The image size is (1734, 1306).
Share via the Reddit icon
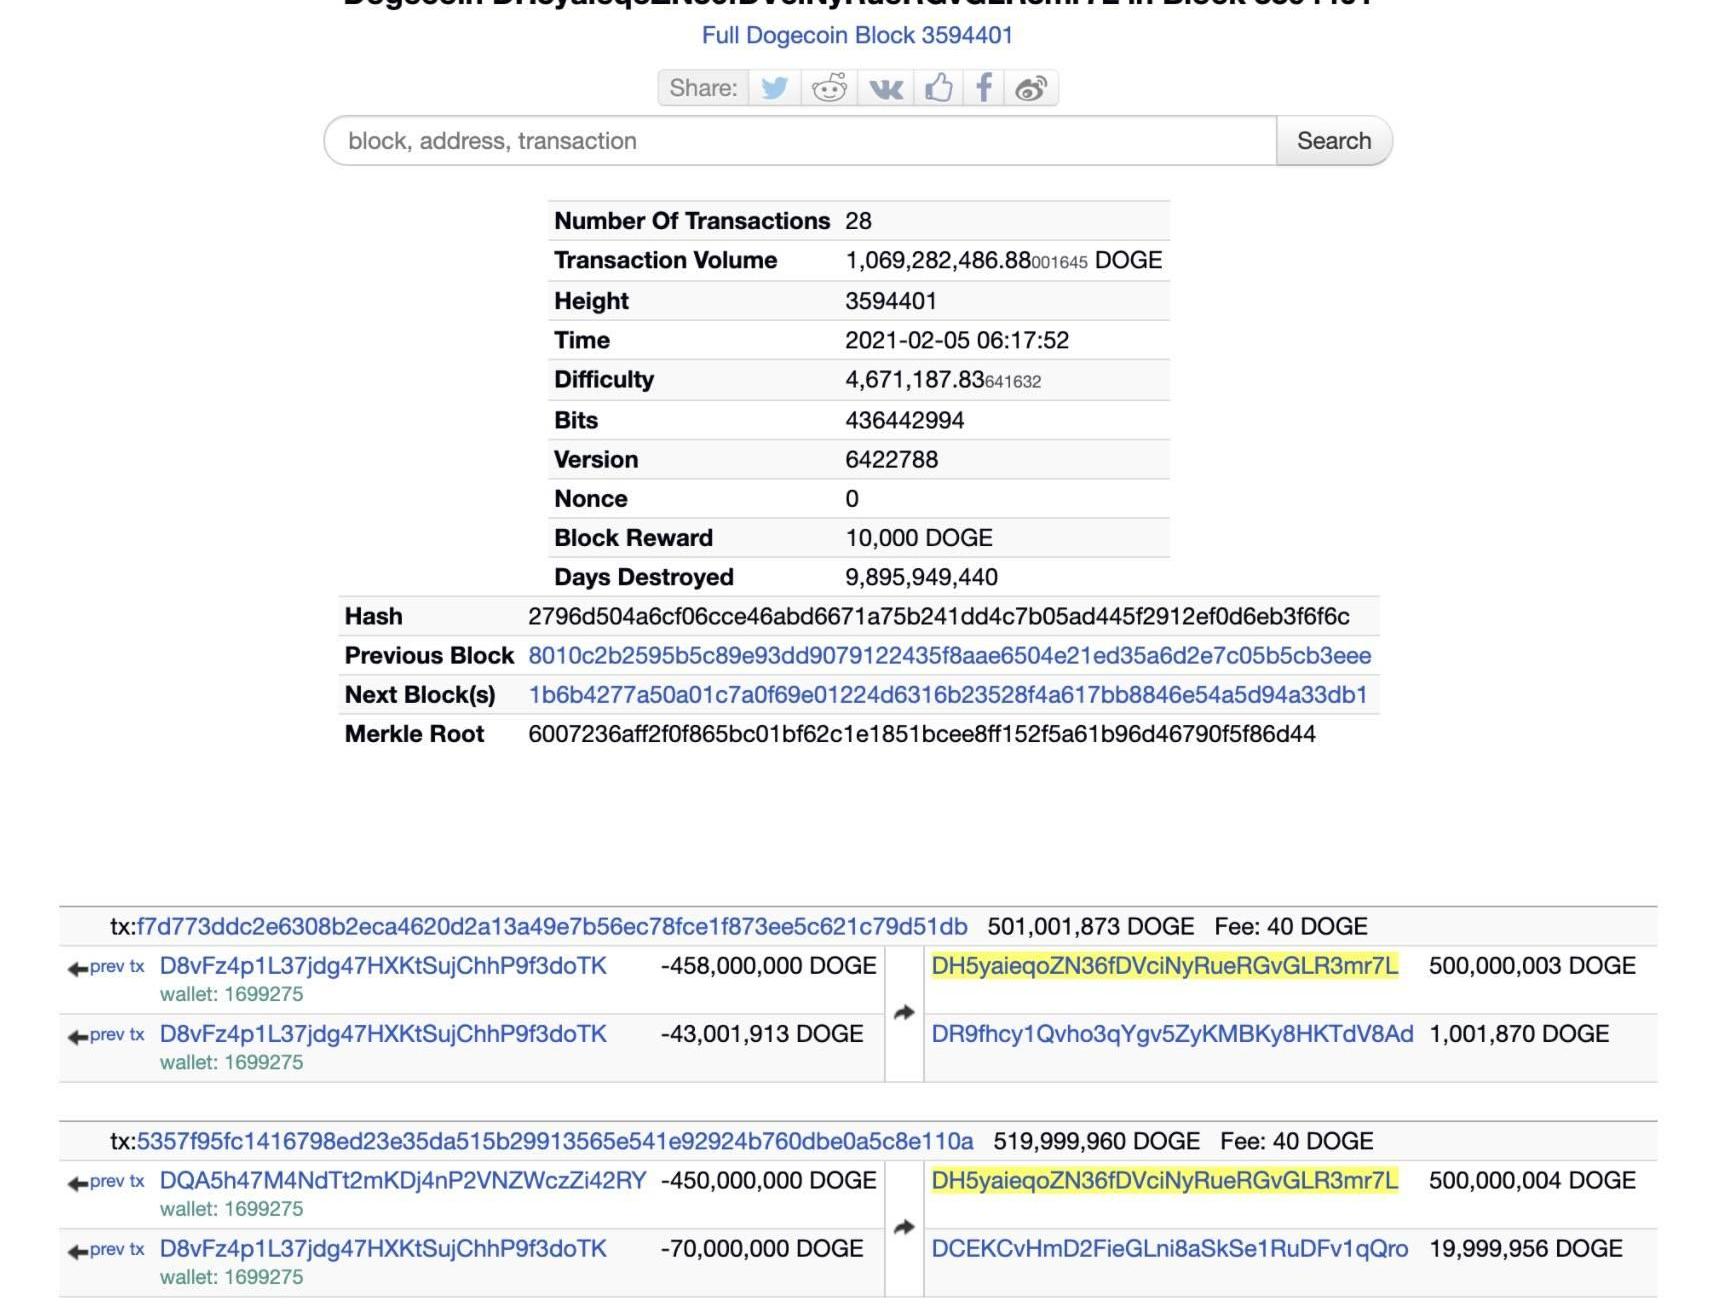[829, 88]
